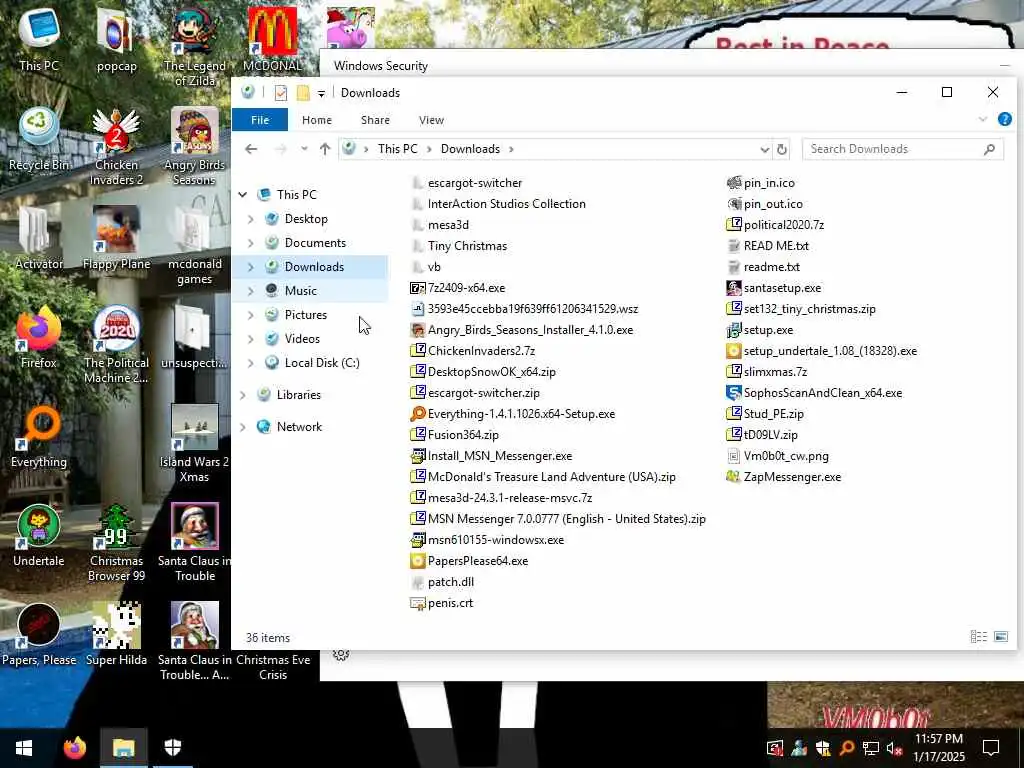Viewport: 1024px width, 768px height.
Task: Open The Legend of Zilda shortcut
Action: click(x=194, y=46)
